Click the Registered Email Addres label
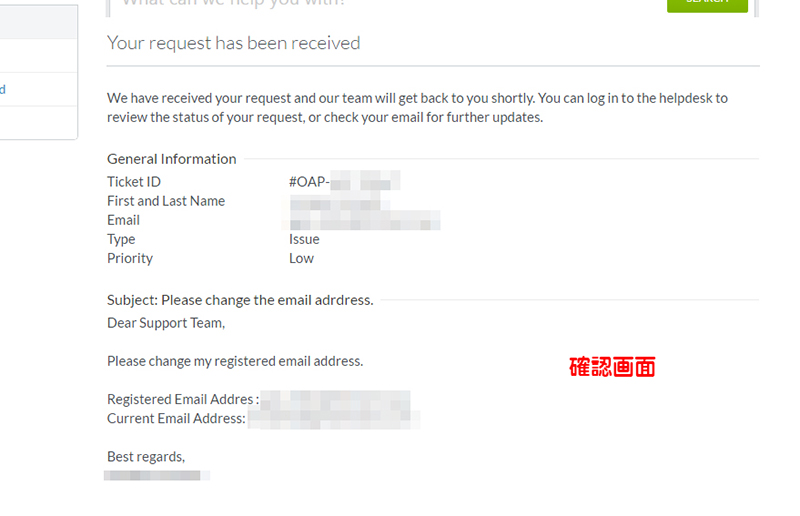 pos(183,399)
